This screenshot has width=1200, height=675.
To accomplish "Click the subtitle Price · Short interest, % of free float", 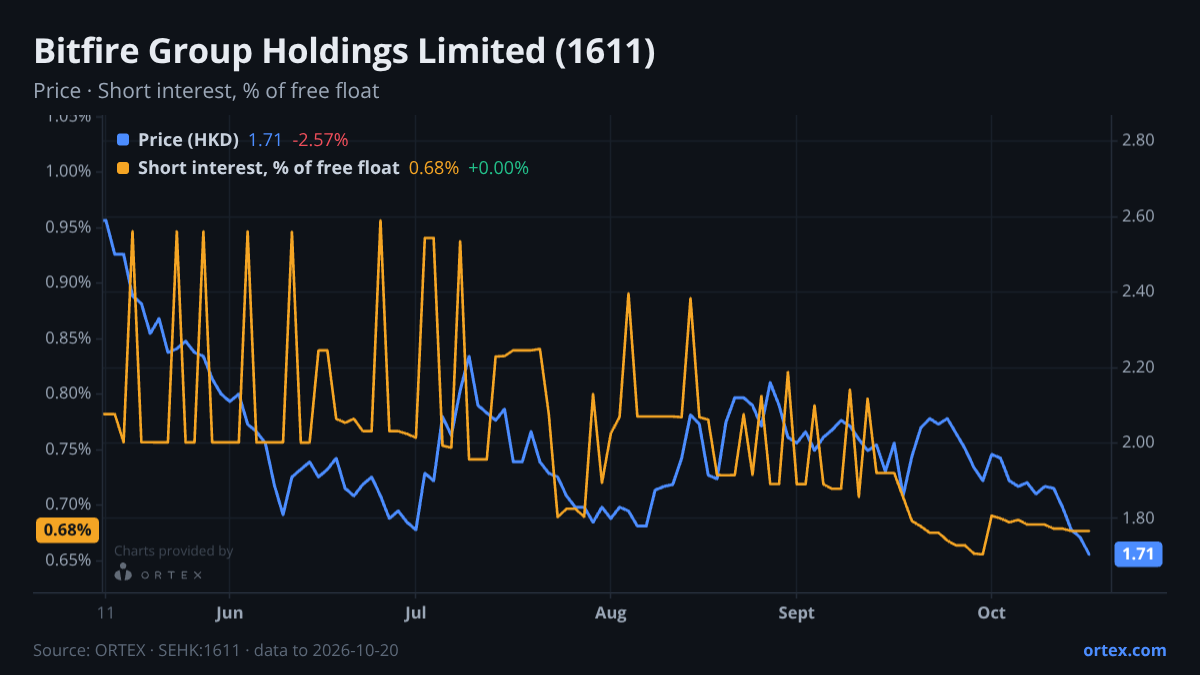I will pos(206,91).
